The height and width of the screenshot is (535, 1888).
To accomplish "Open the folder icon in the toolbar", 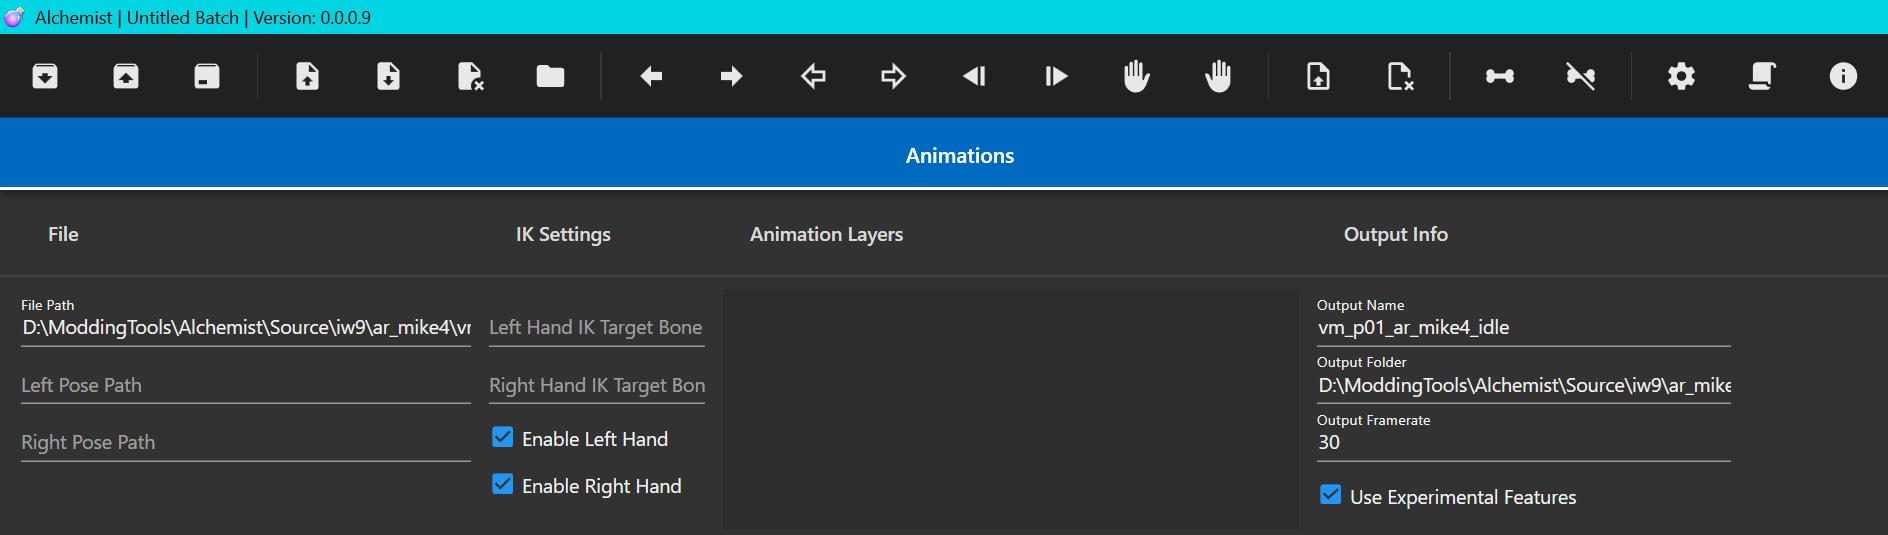I will pyautogui.click(x=550, y=76).
